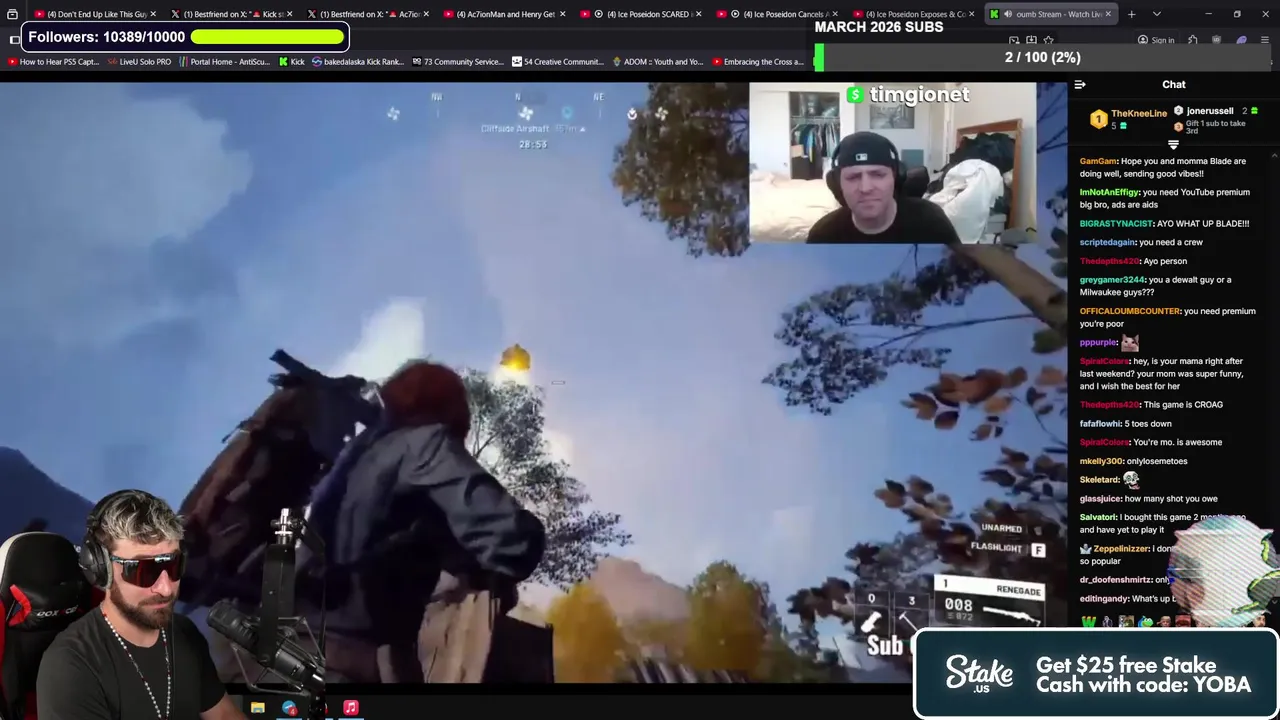The height and width of the screenshot is (720, 1280).
Task: Open LiveU Solo PRO bookmark
Action: pyautogui.click(x=138, y=62)
